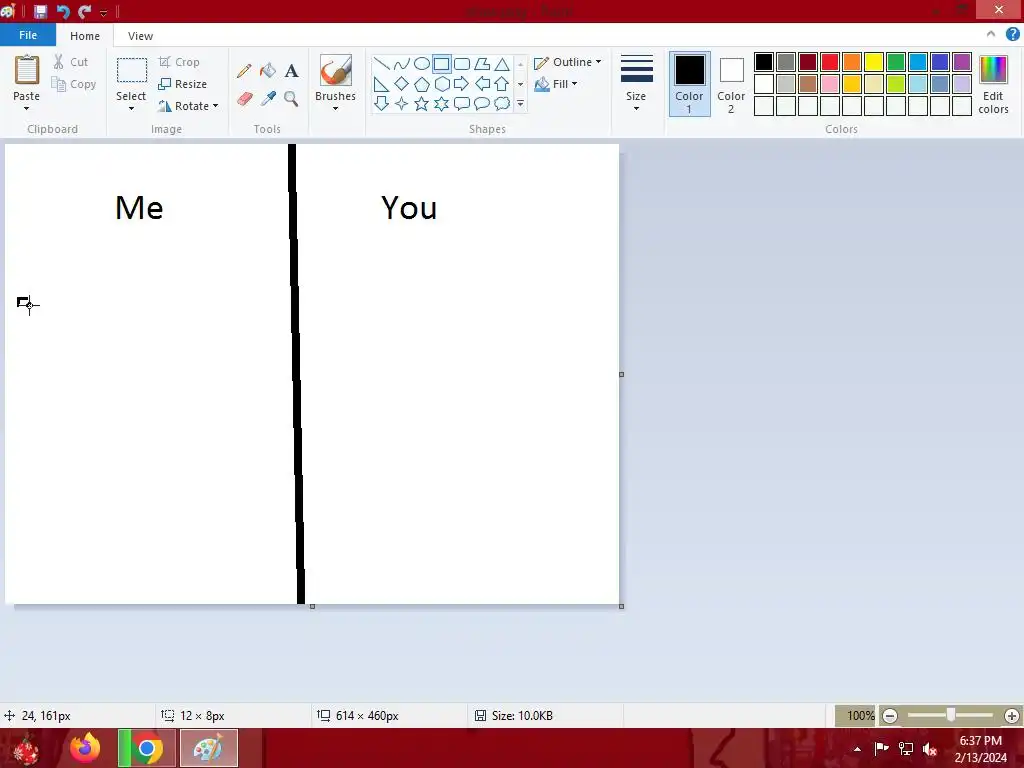
Task: Select the Fill with color bucket tool
Action: tap(268, 71)
